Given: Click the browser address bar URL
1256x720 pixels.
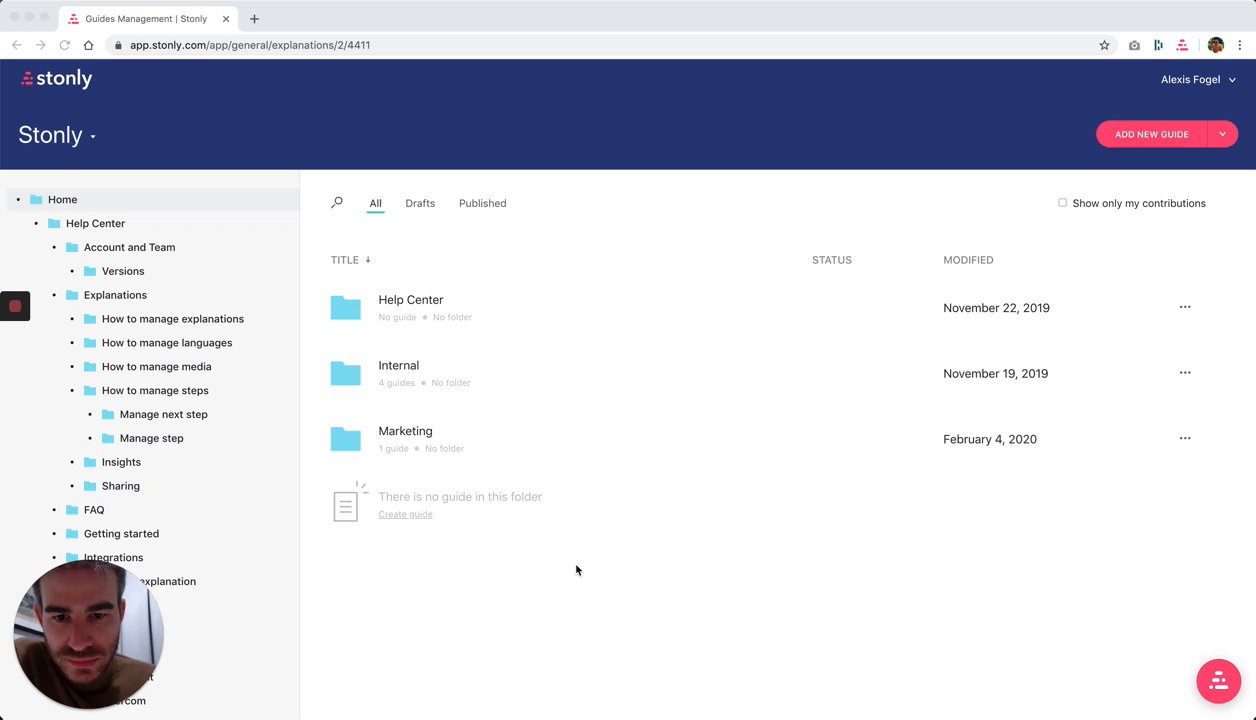Looking at the screenshot, I should tap(250, 45).
